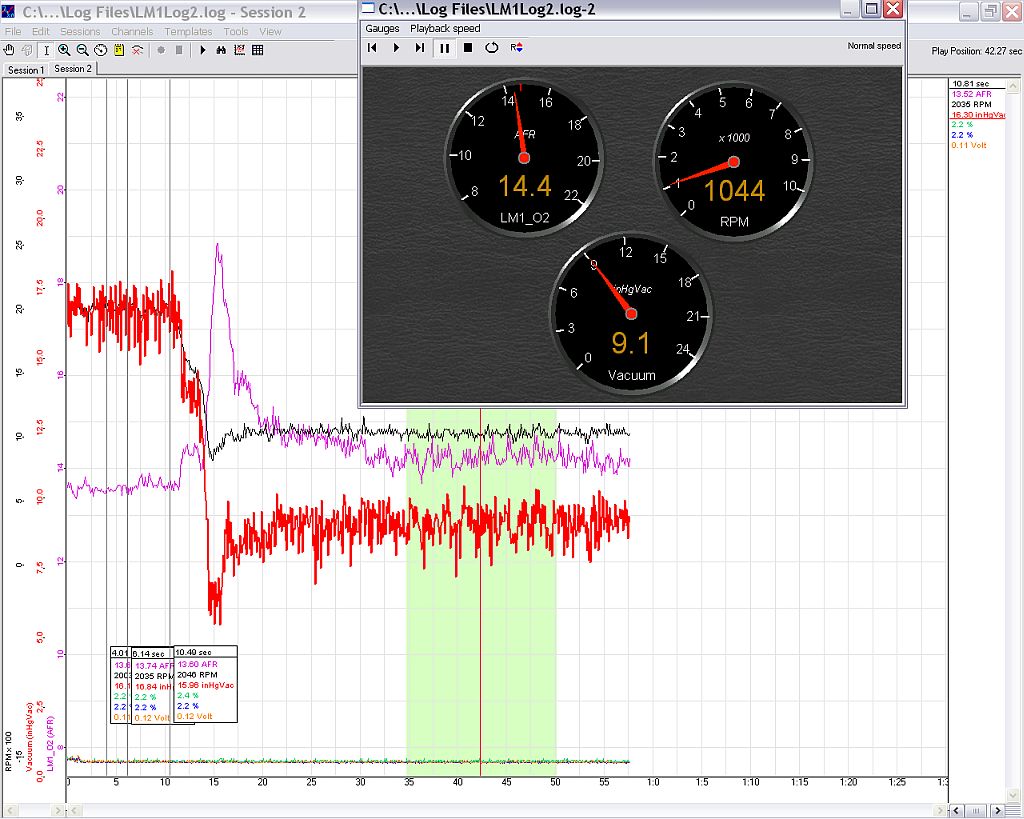The height and width of the screenshot is (819, 1024).
Task: Click the 10.49 sec cursor data box
Action: click(205, 684)
